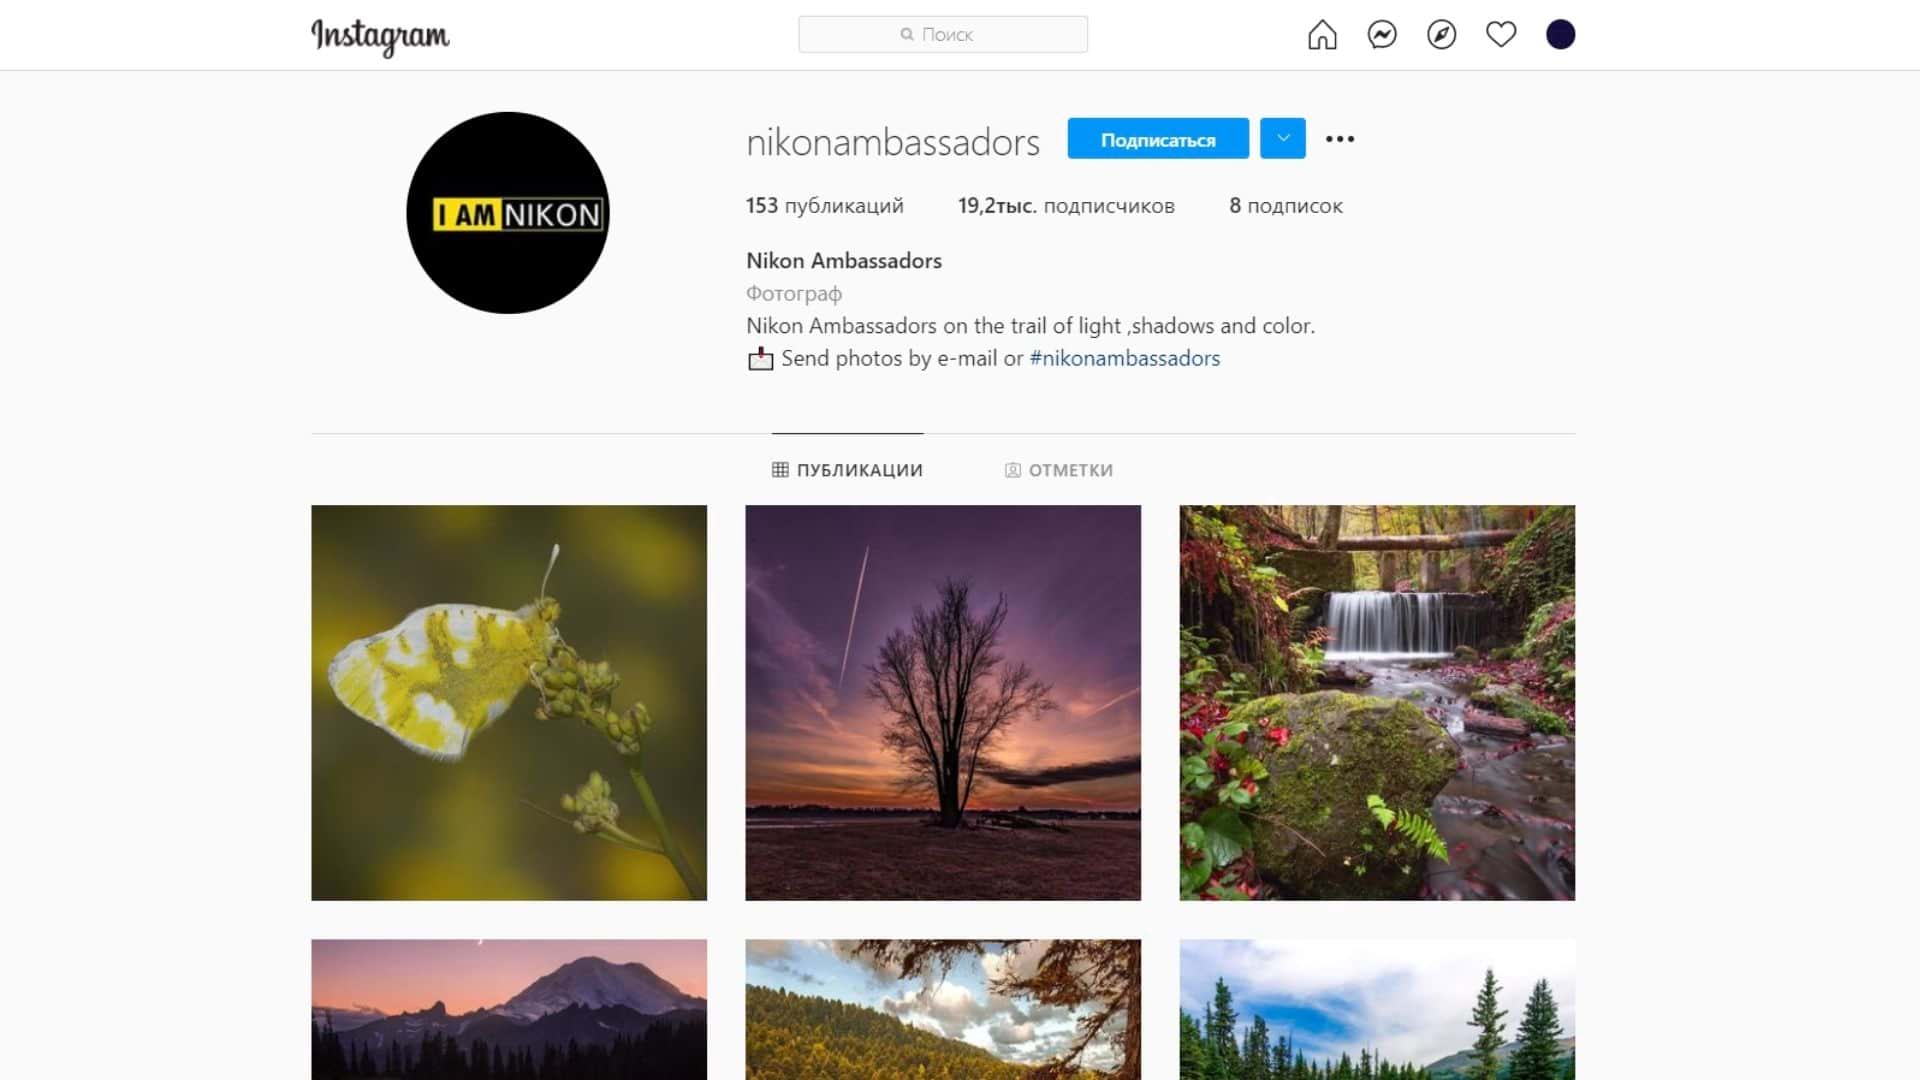1920x1080 pixels.
Task: Open the three-dots profile options
Action: tap(1340, 139)
